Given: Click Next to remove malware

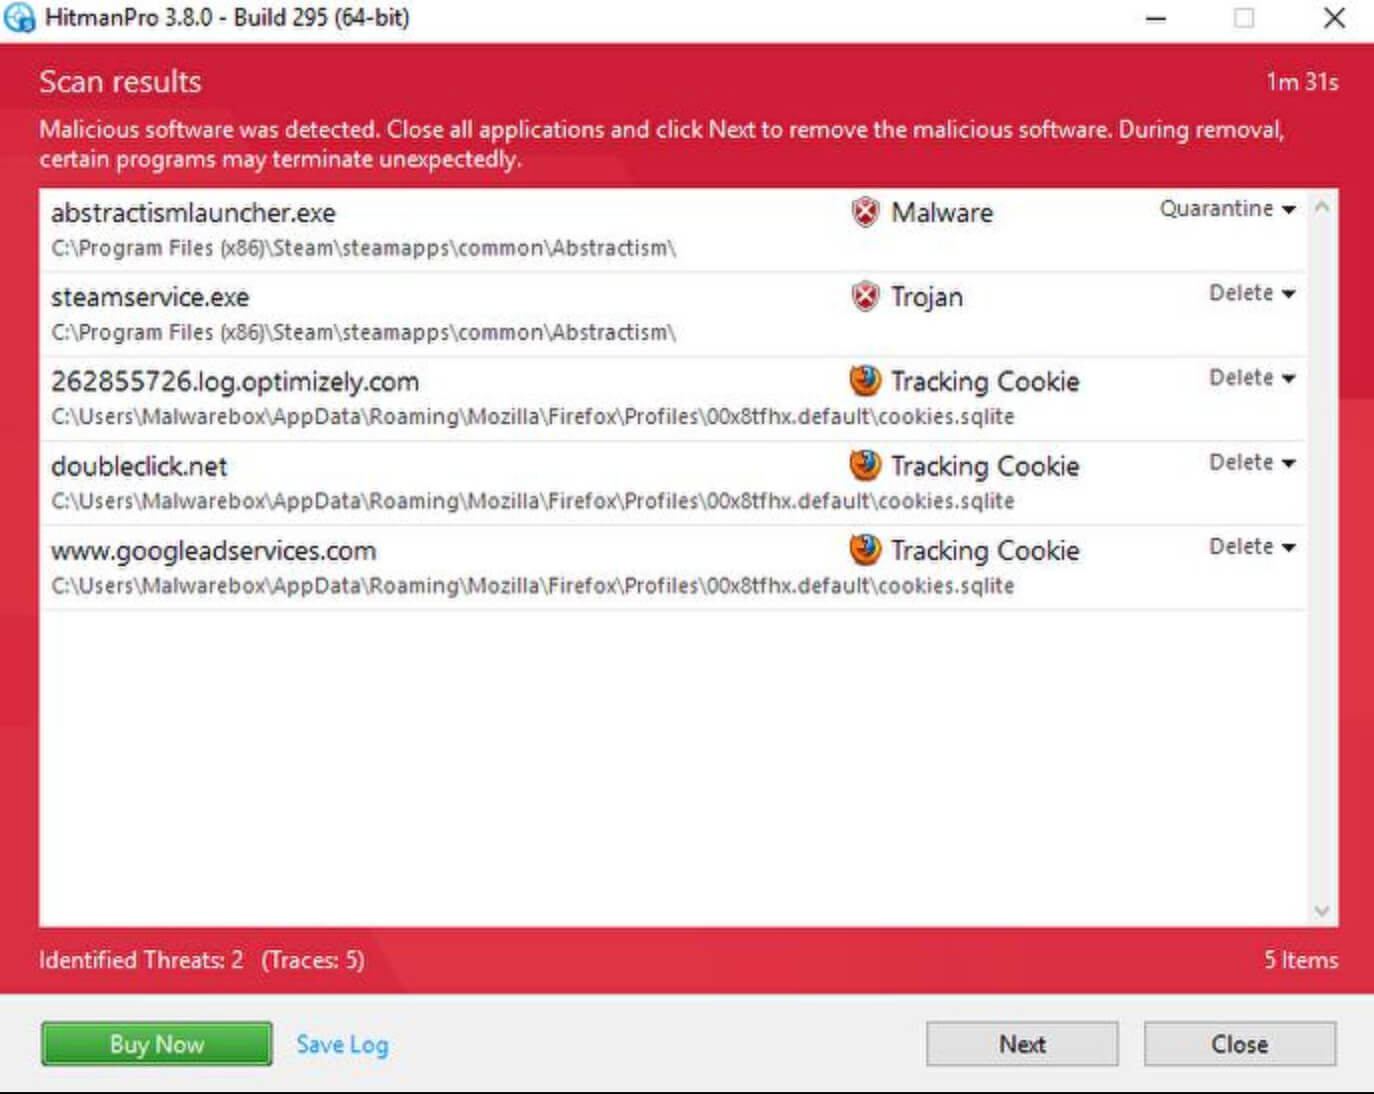Looking at the screenshot, I should (1022, 1044).
